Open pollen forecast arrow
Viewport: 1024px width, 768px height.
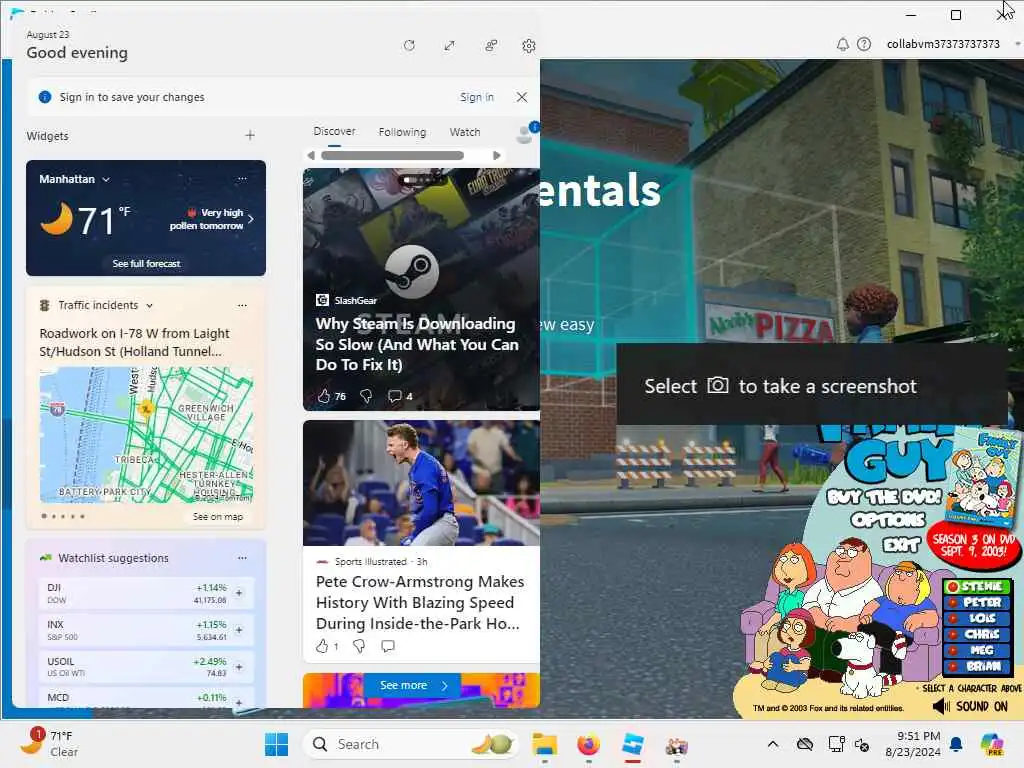[251, 219]
